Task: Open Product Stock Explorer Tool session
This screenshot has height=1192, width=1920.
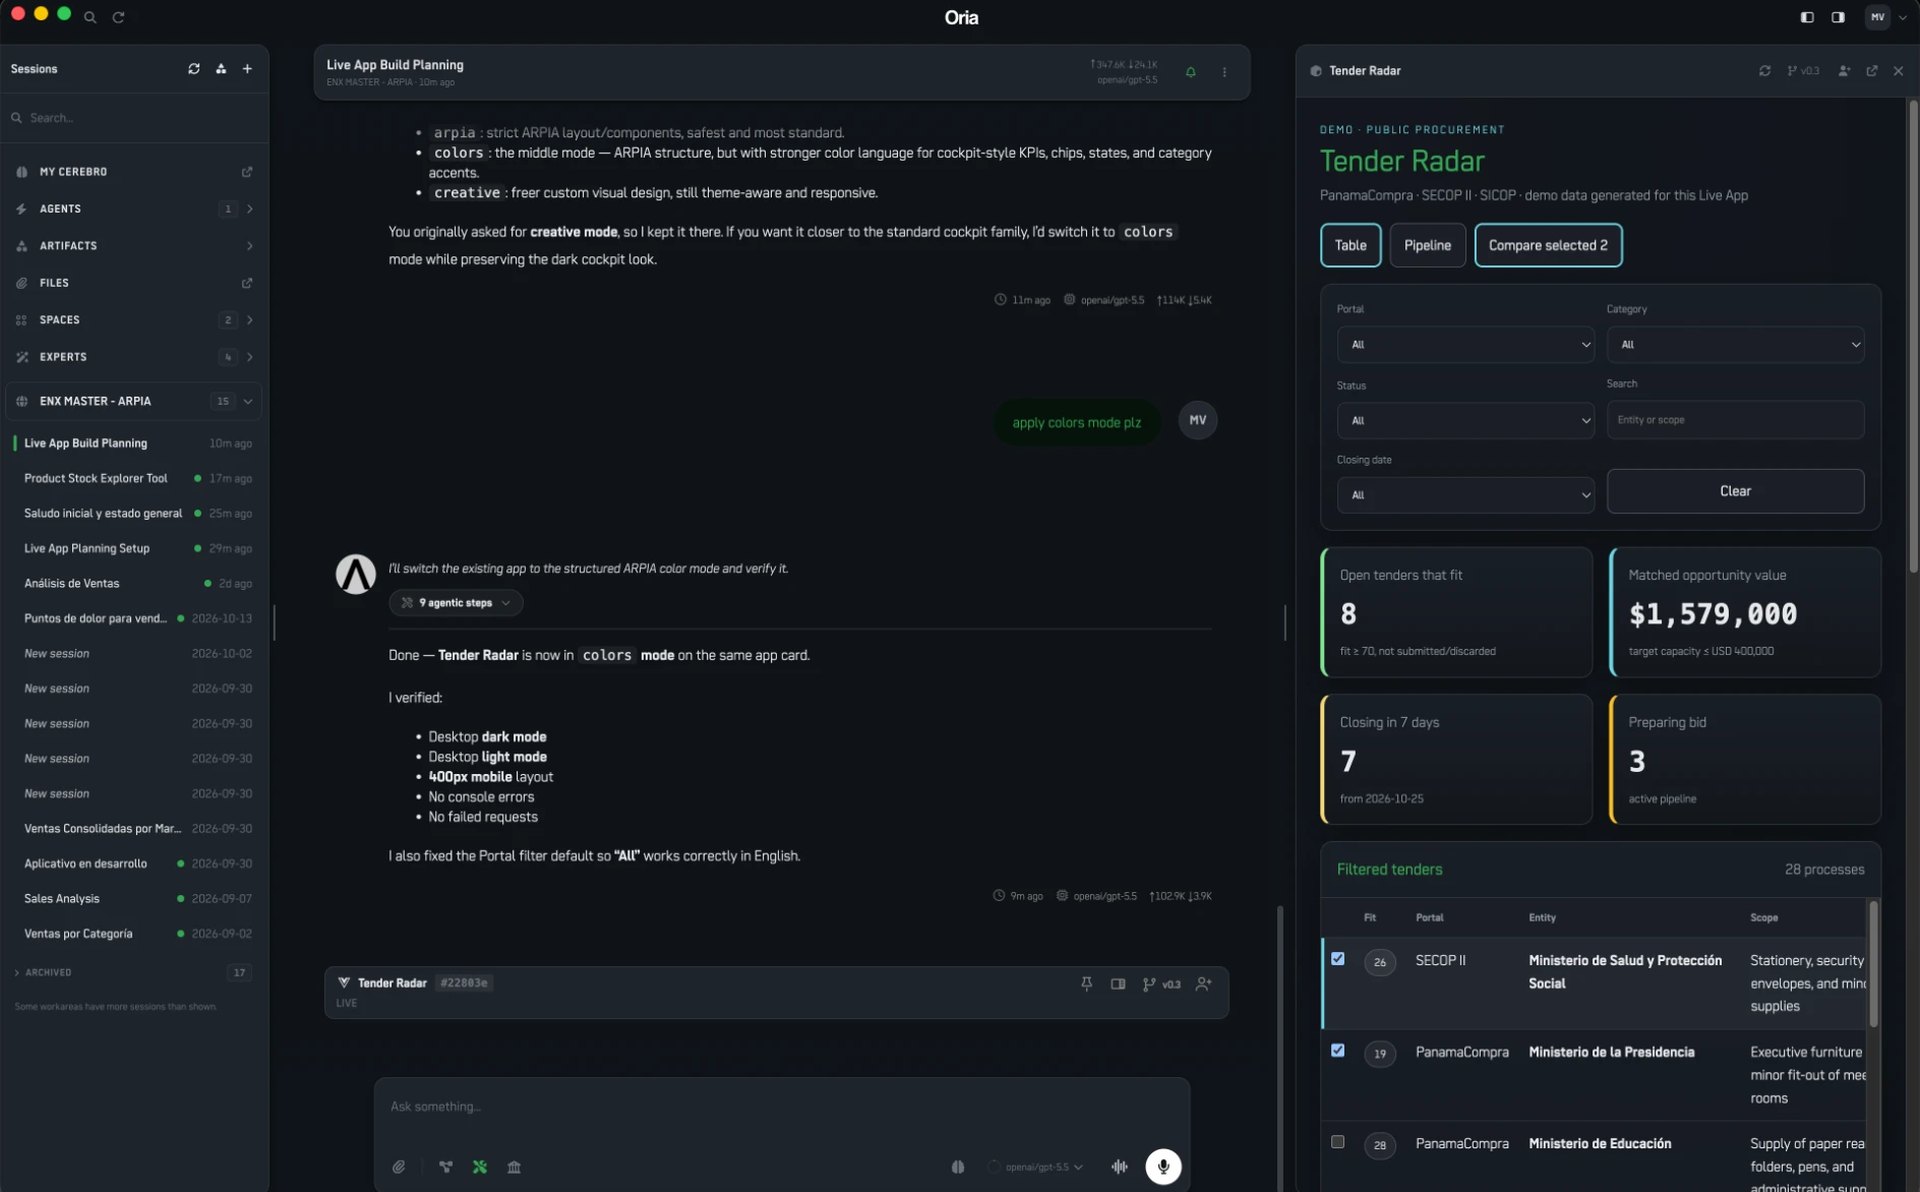Action: click(x=134, y=478)
